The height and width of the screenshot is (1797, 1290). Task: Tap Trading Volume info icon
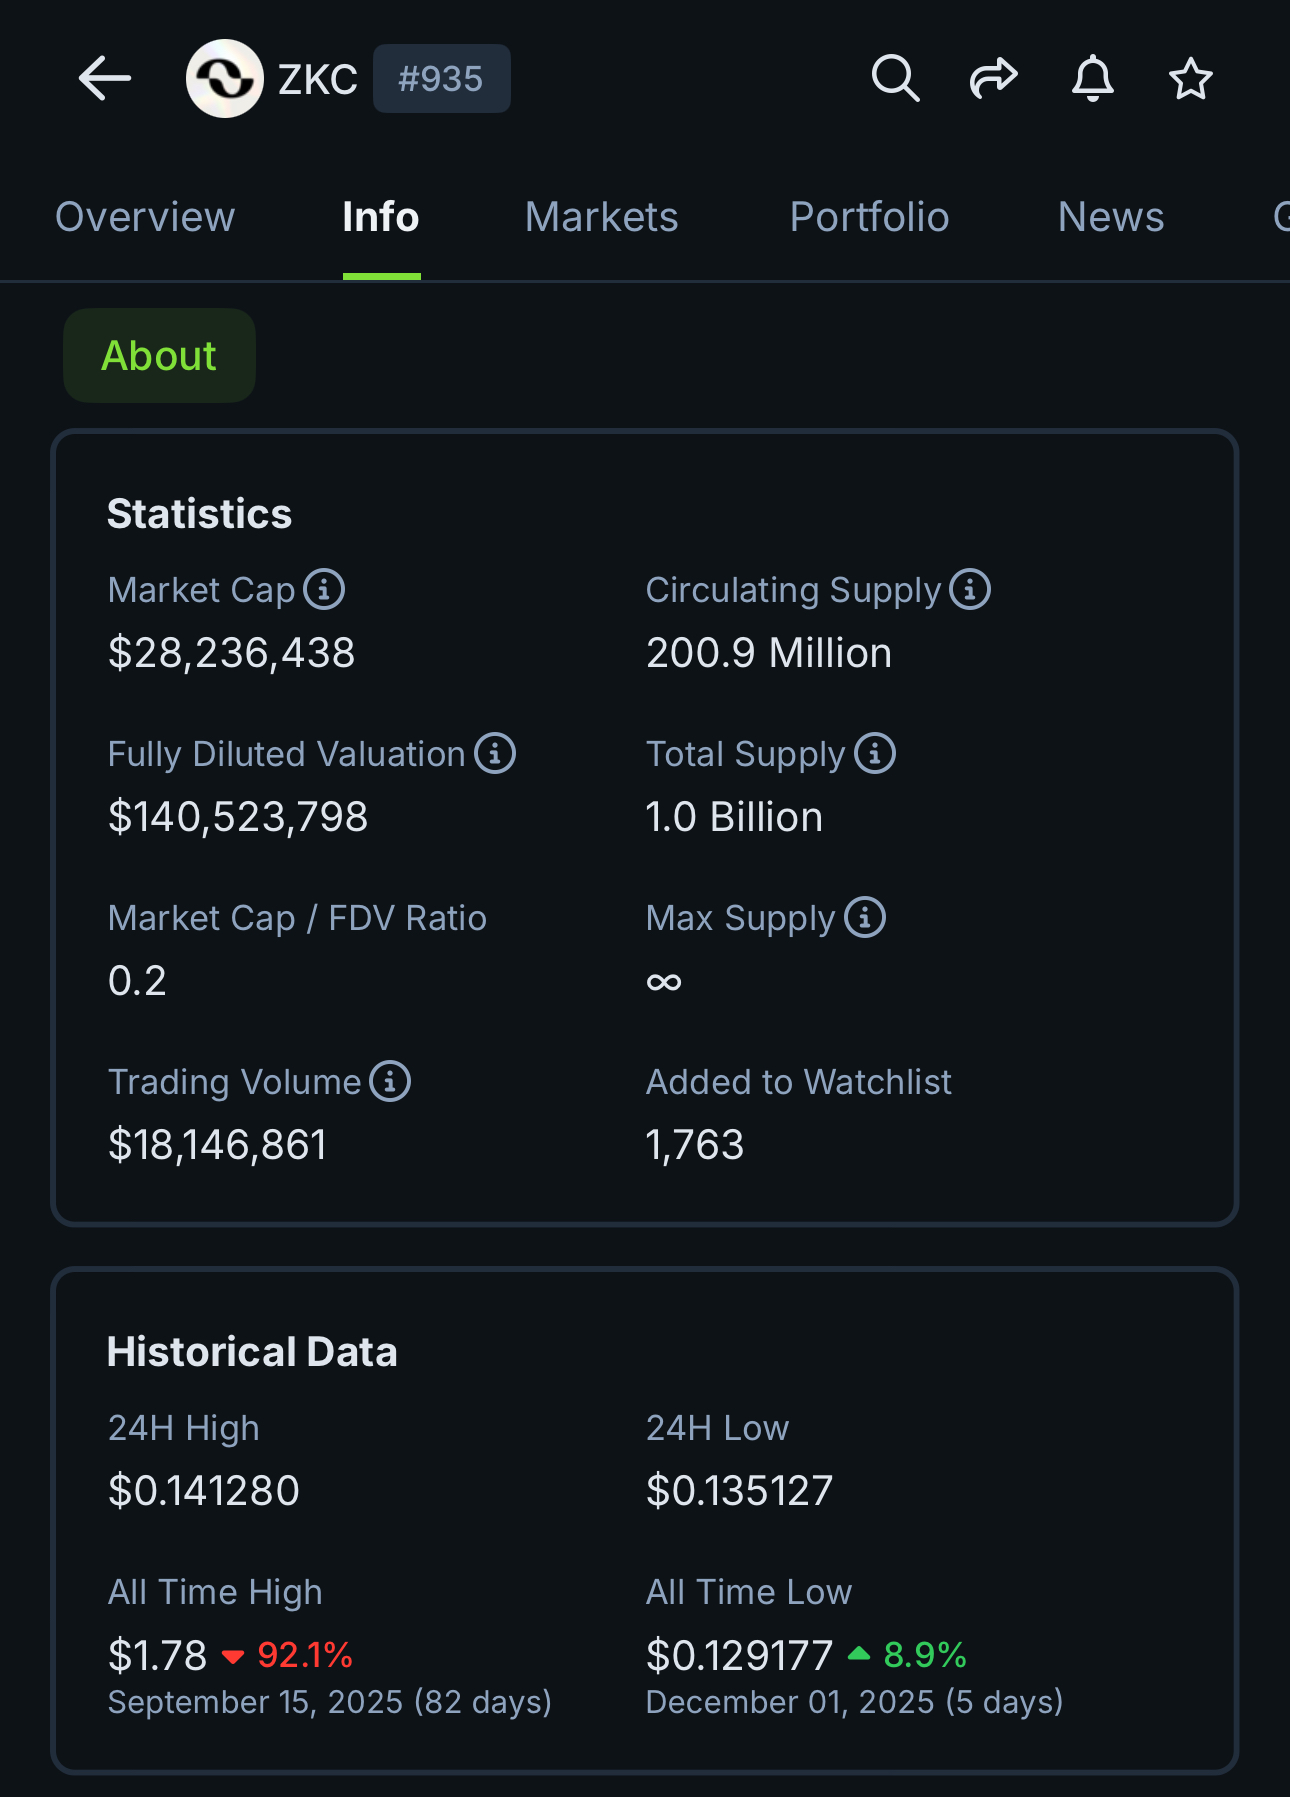point(390,1081)
